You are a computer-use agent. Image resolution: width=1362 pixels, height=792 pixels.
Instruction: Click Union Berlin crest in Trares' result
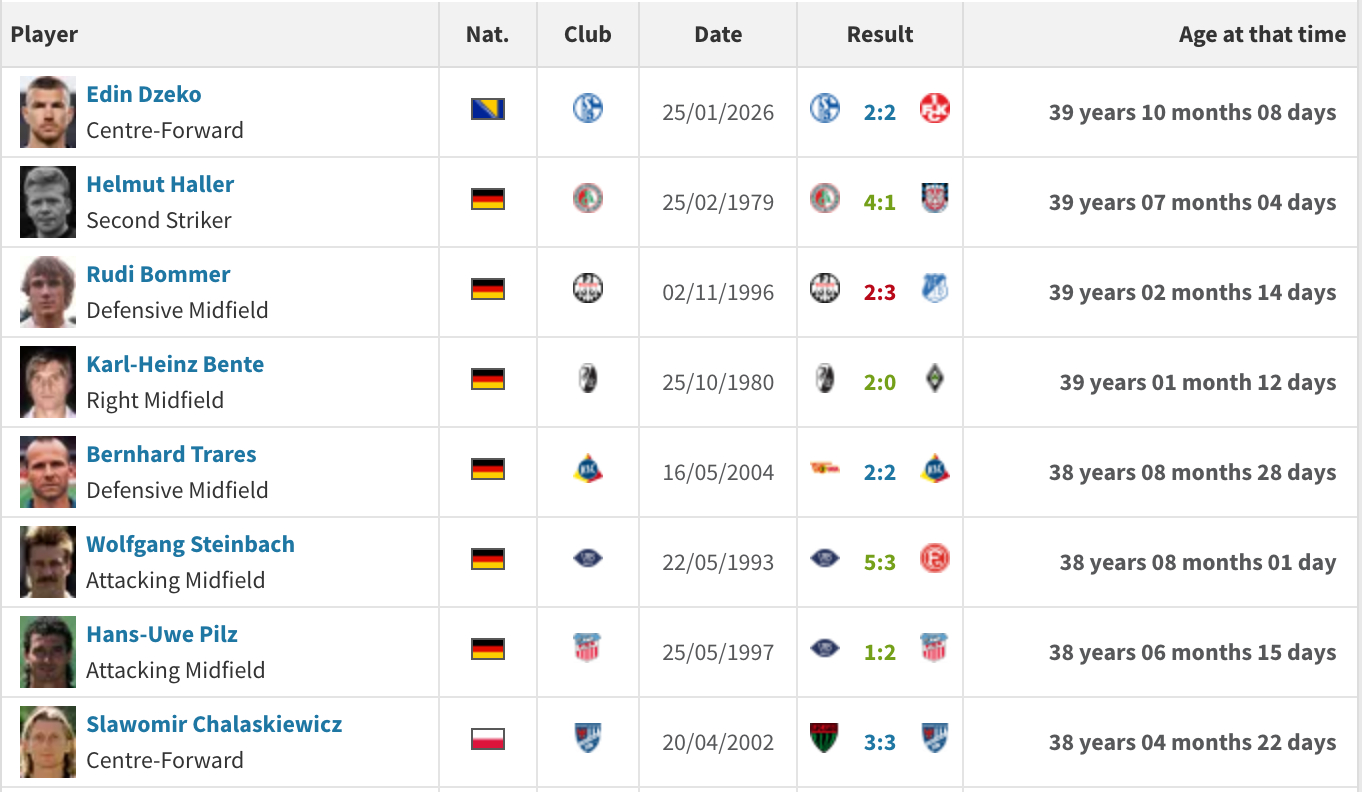[824, 468]
